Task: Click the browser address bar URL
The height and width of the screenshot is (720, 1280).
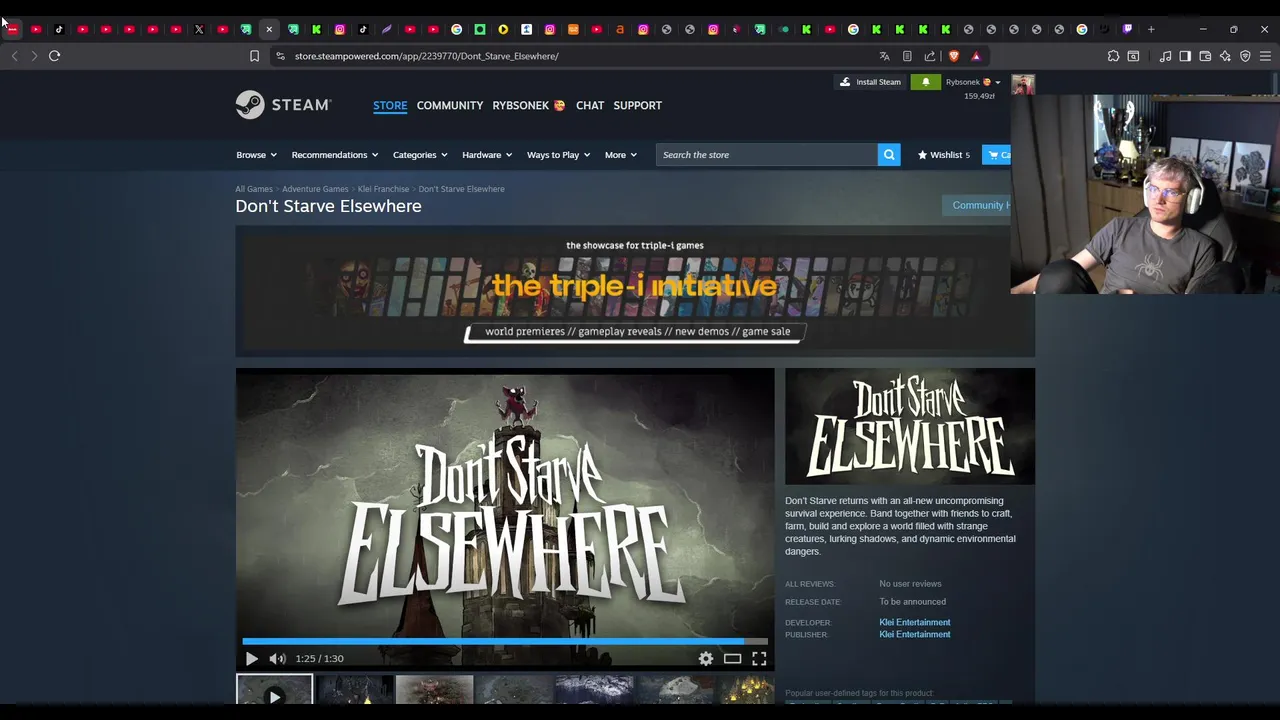Action: 427,56
